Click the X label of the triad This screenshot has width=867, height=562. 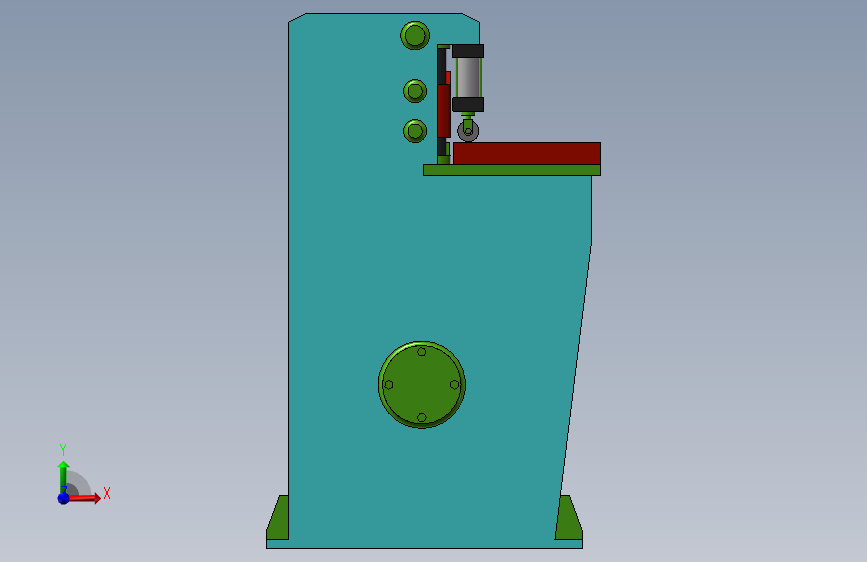107,493
